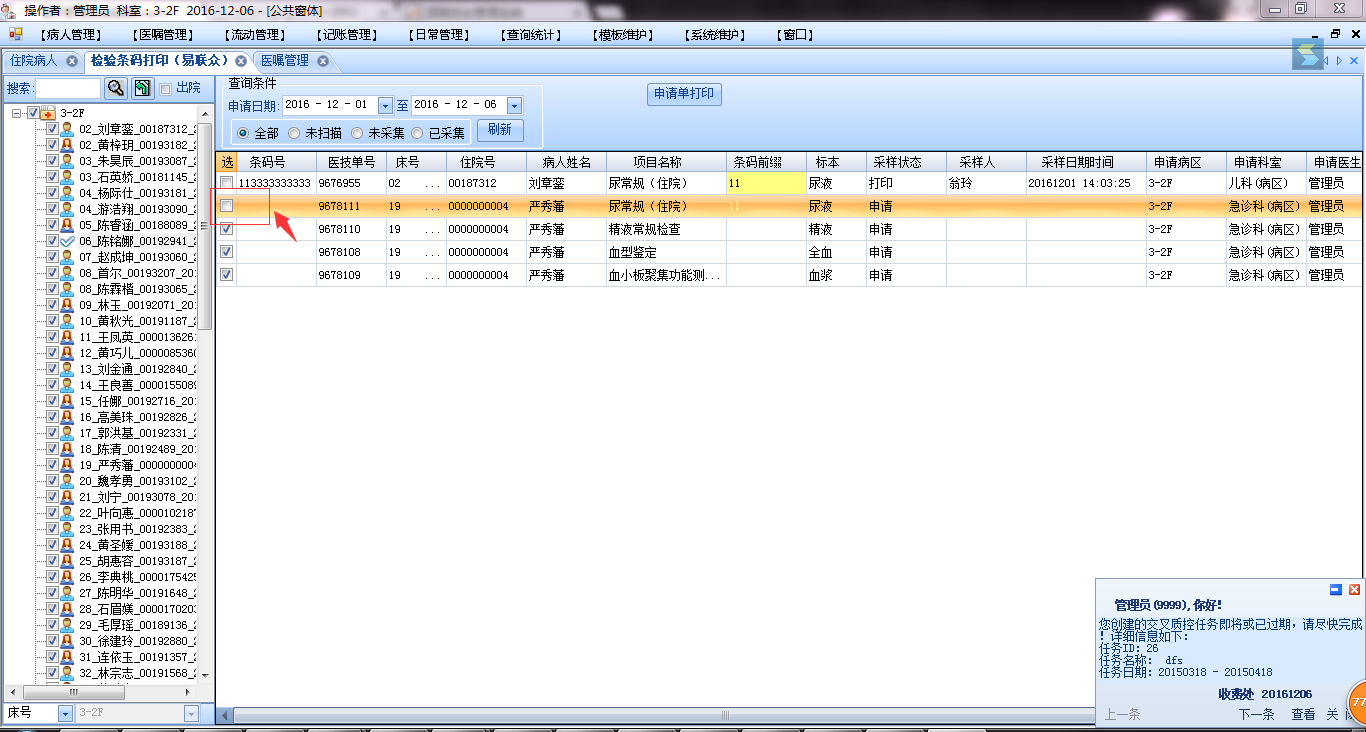Check the row checkbox for 医技单号 9678111
The width and height of the screenshot is (1366, 732).
pos(227,206)
